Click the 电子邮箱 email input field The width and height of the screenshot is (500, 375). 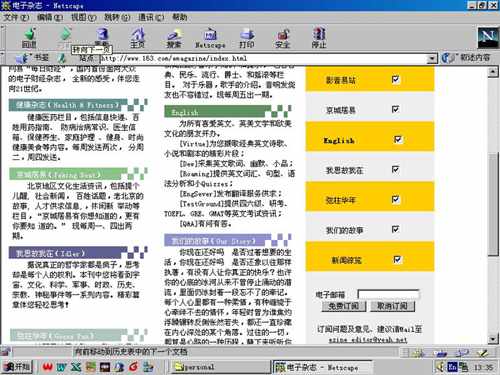(x=389, y=294)
